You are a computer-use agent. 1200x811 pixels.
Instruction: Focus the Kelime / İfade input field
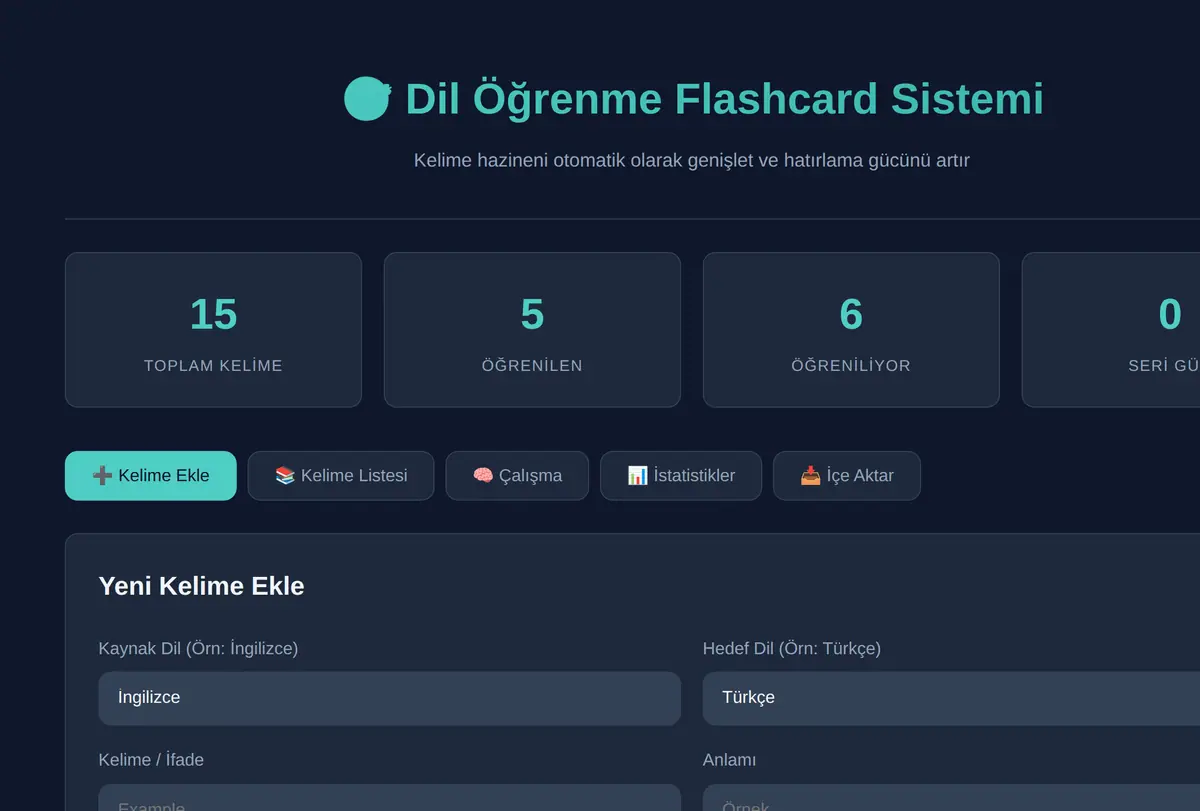point(390,798)
